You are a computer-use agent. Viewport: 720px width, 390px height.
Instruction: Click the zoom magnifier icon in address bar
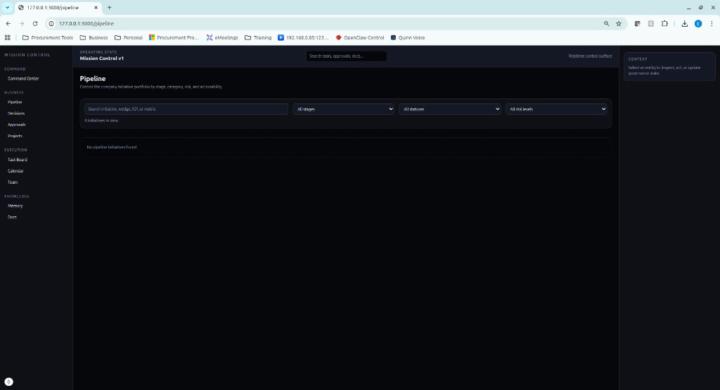click(606, 23)
